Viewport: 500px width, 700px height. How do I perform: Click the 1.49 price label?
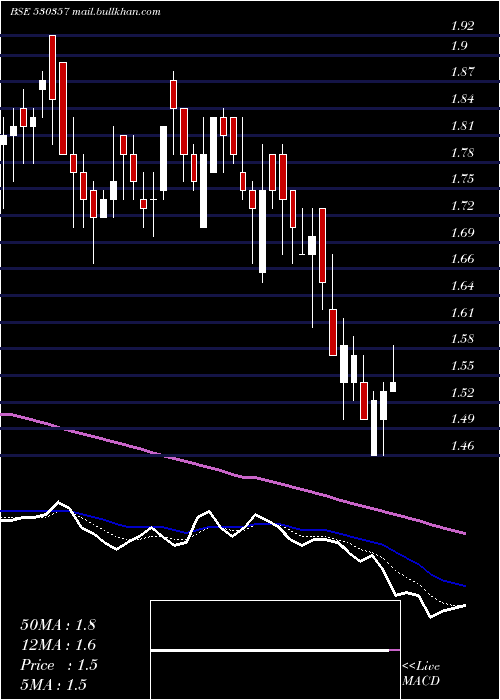pyautogui.click(x=462, y=419)
